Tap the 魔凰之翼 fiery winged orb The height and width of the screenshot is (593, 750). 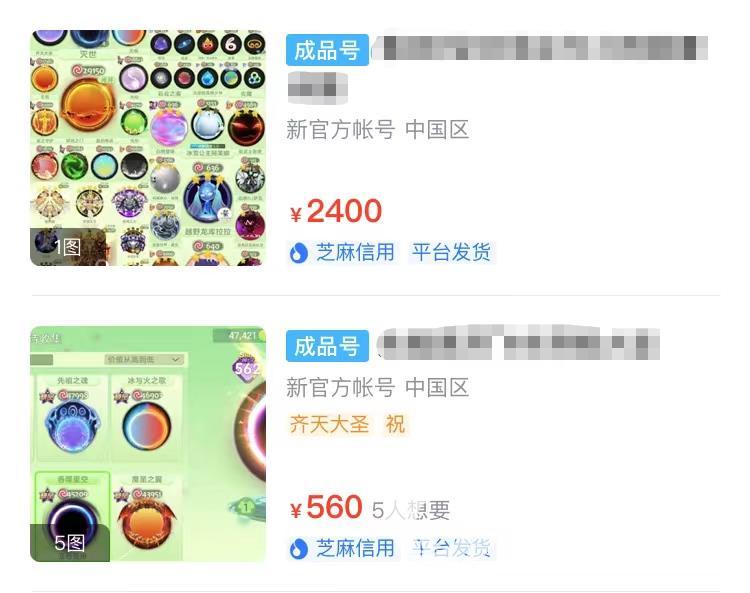146,527
